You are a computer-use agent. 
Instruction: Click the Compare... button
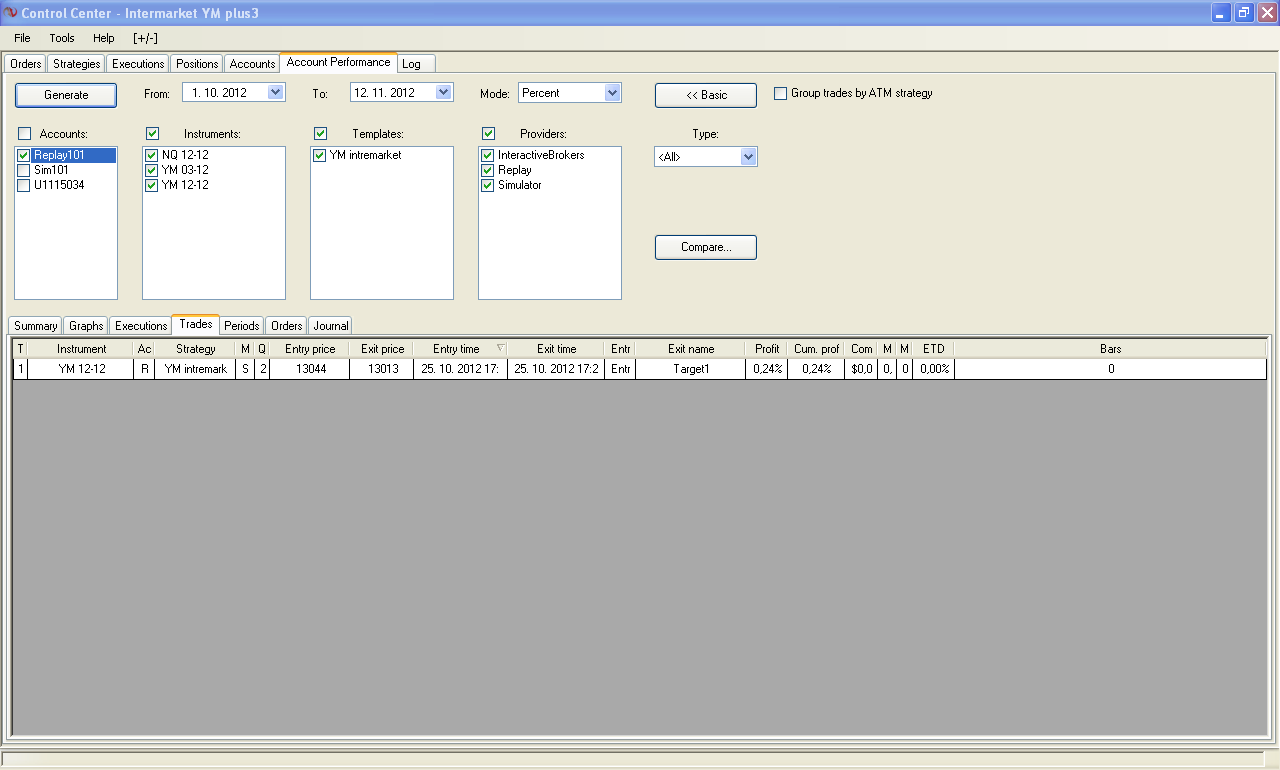706,247
